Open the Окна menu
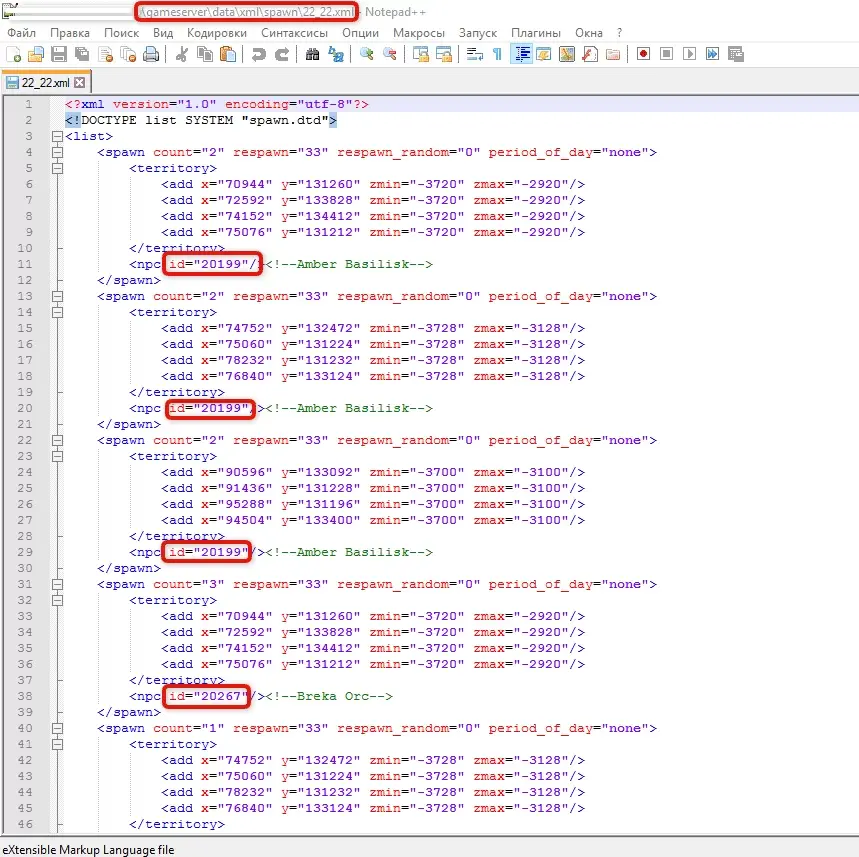The height and width of the screenshot is (857, 859). (588, 33)
